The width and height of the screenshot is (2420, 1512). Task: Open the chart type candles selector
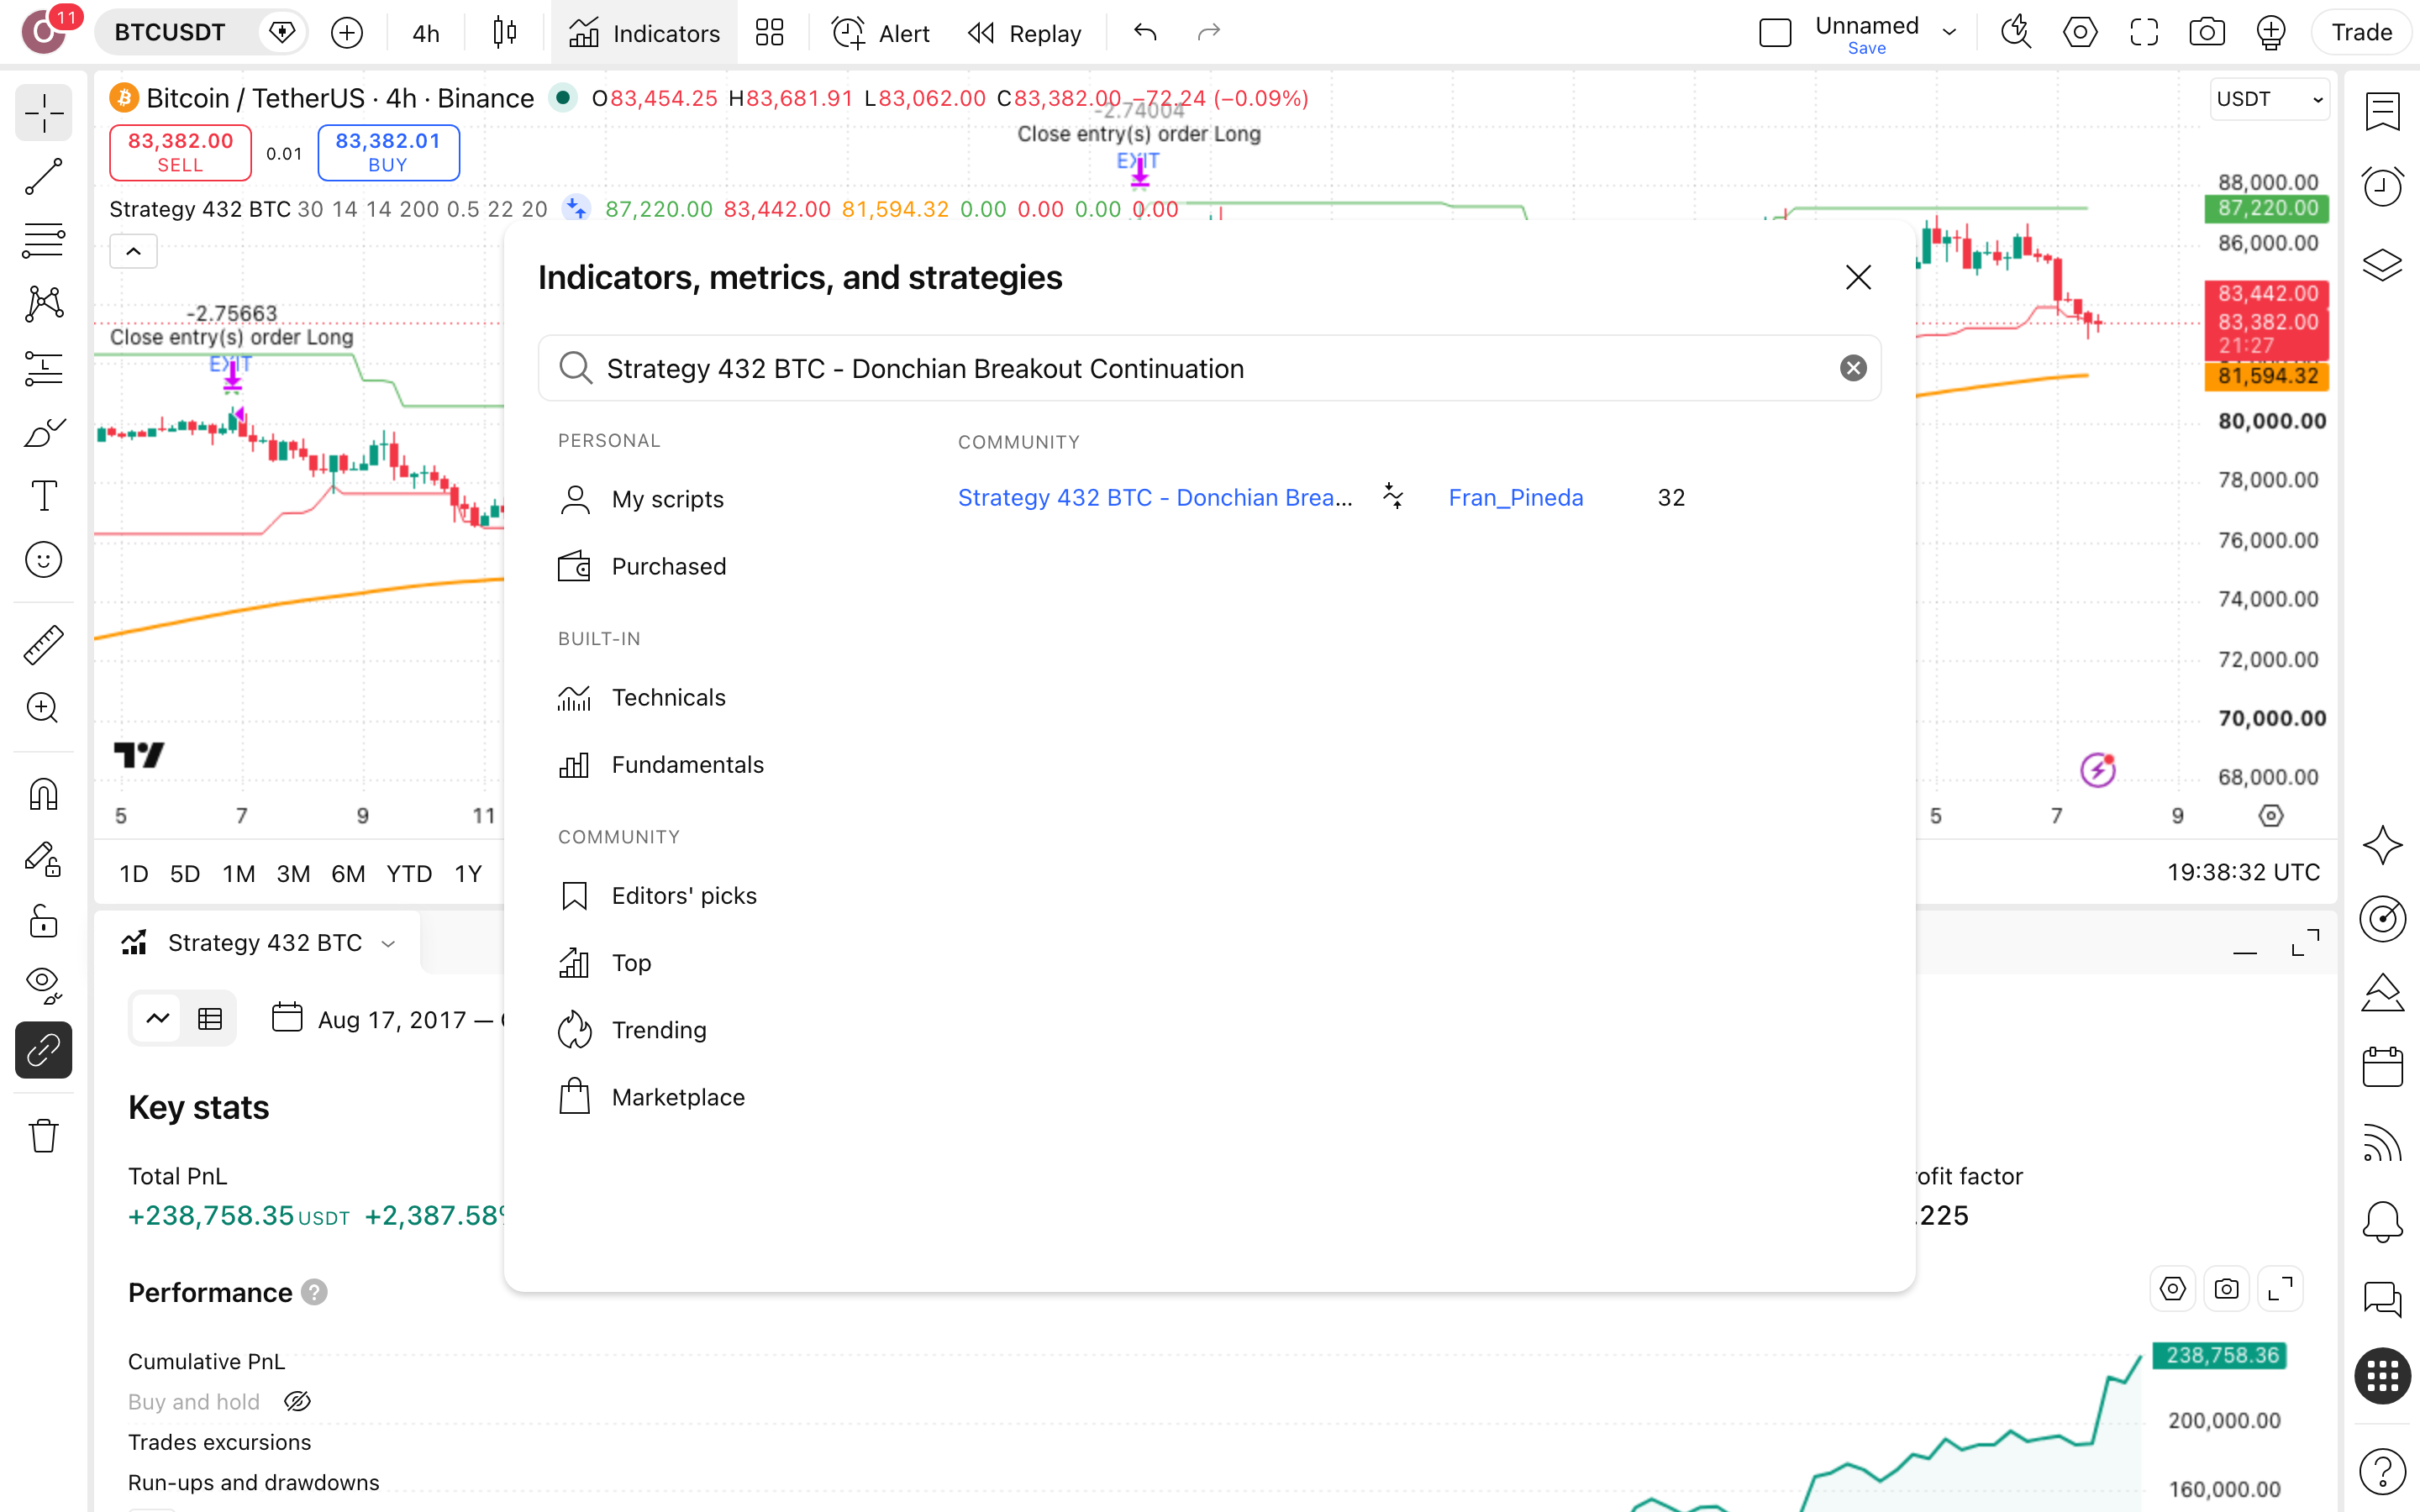click(x=505, y=33)
